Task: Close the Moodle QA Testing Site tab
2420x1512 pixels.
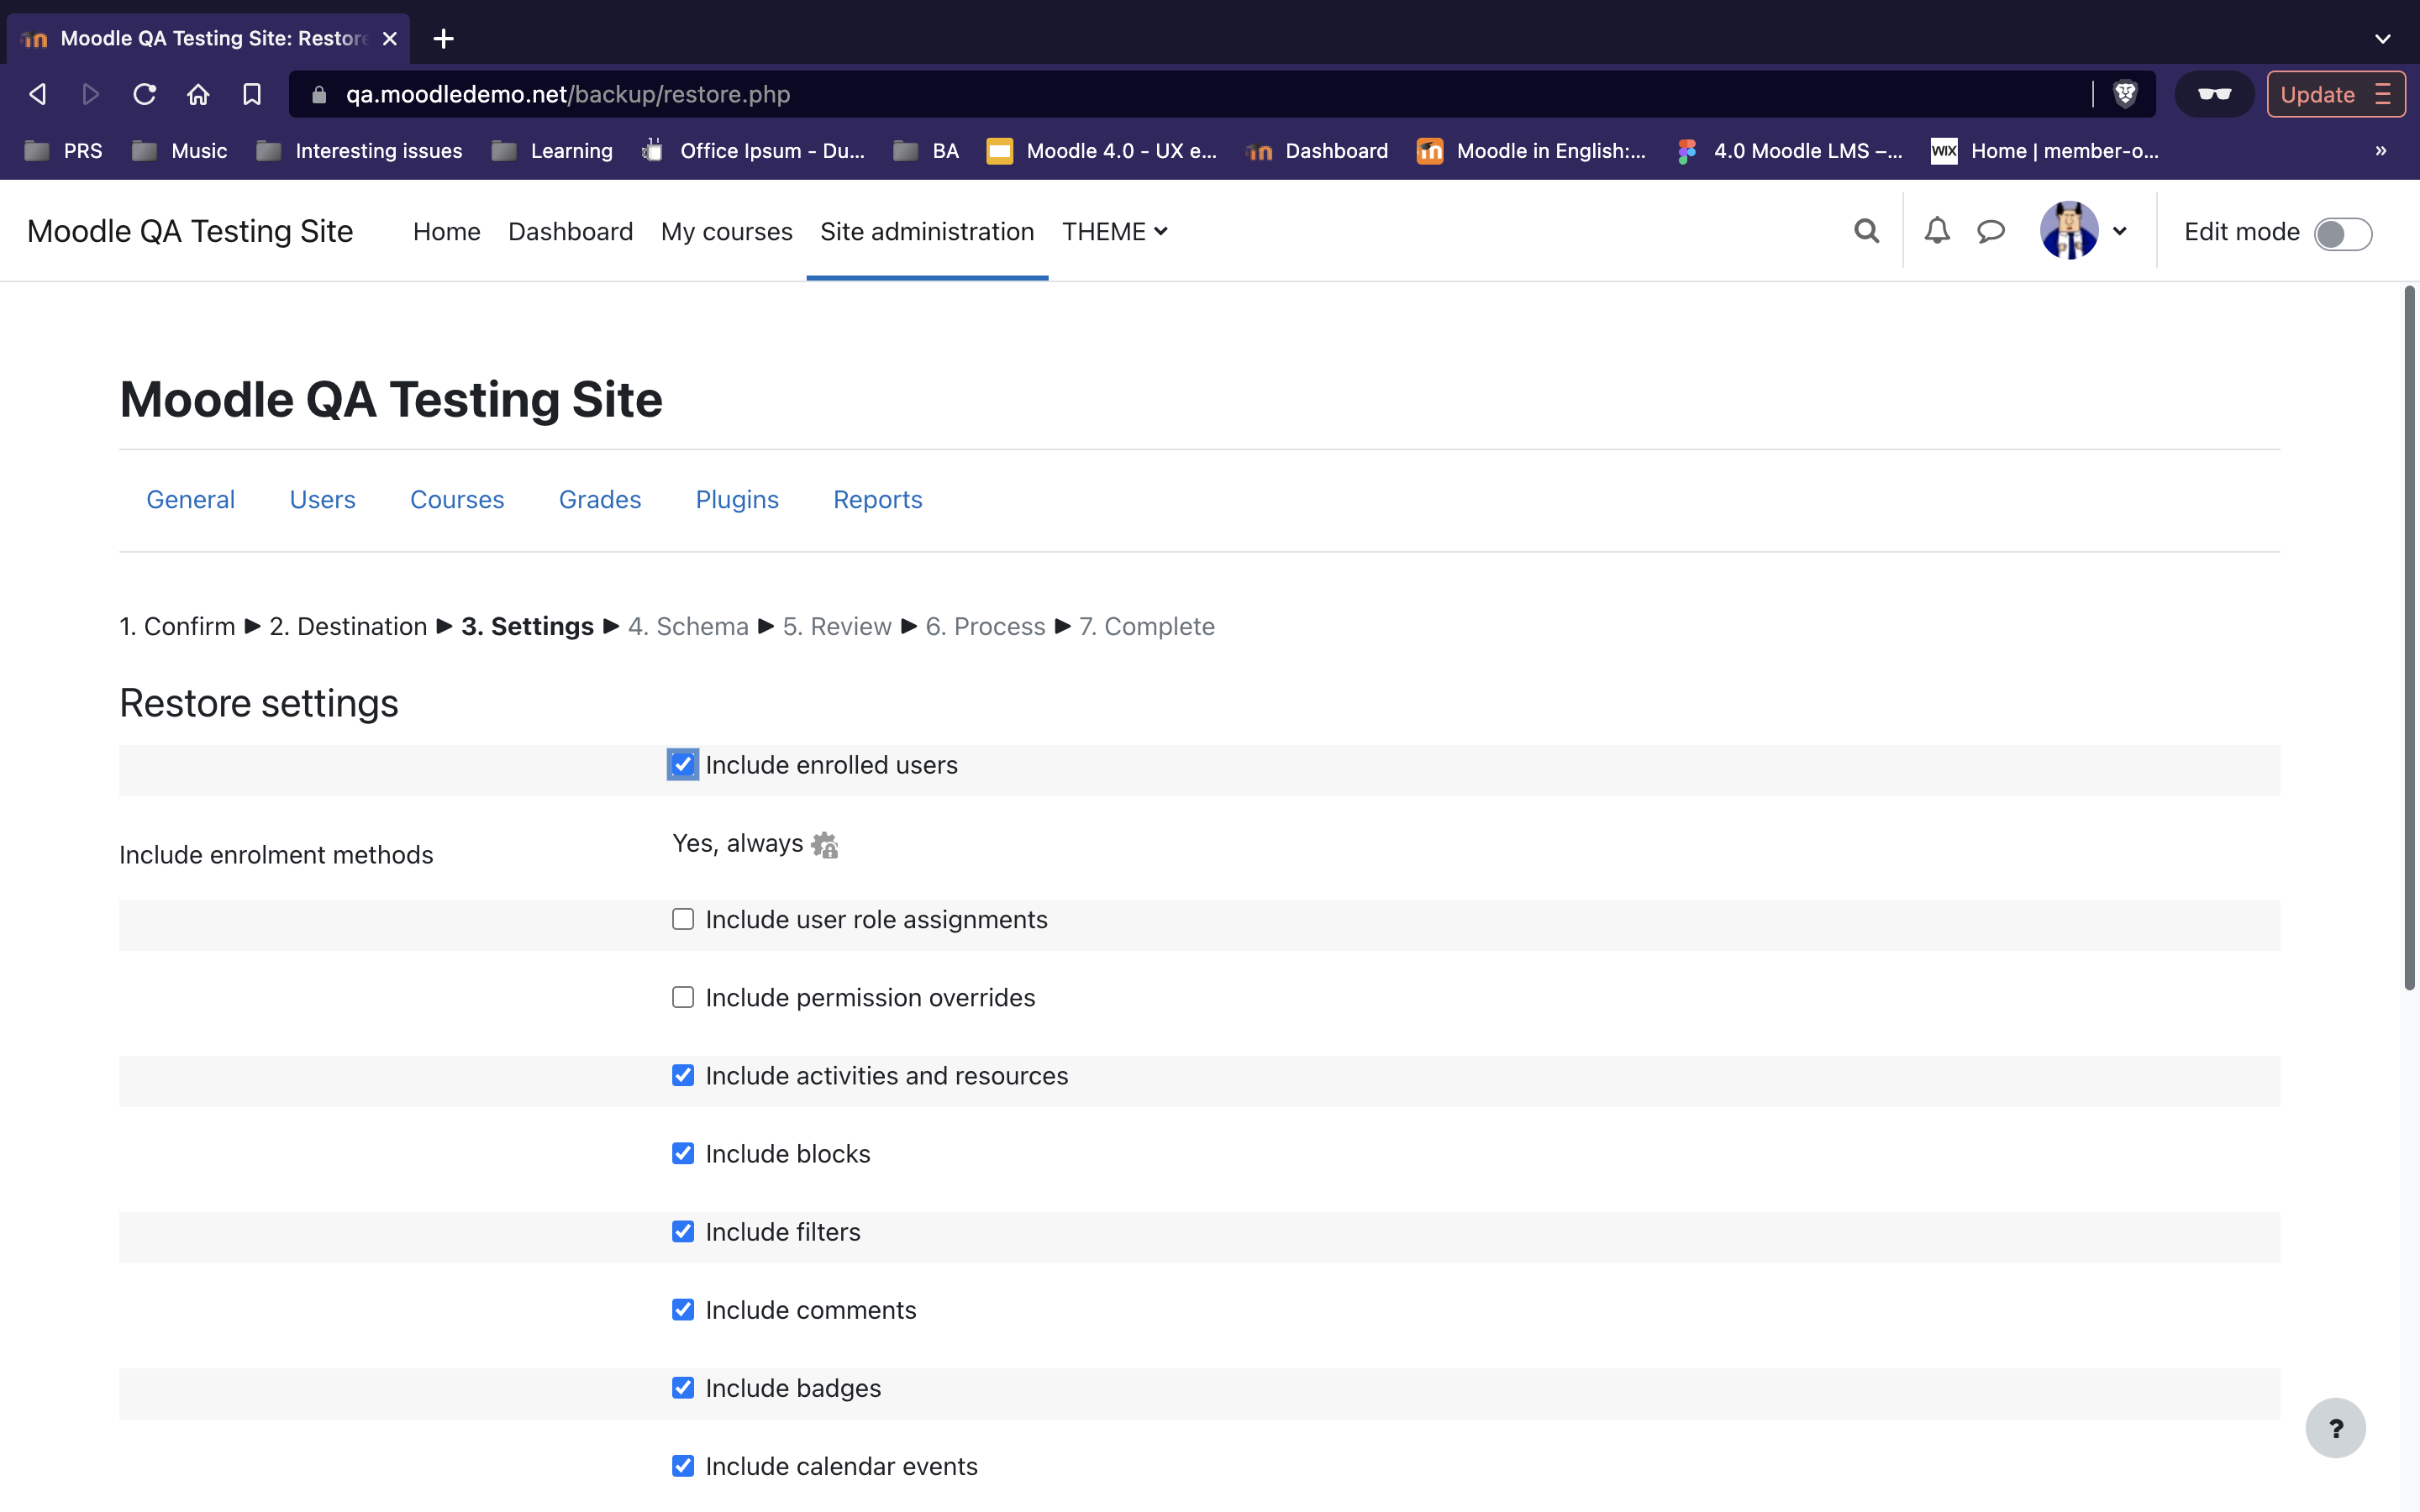Action: click(390, 39)
